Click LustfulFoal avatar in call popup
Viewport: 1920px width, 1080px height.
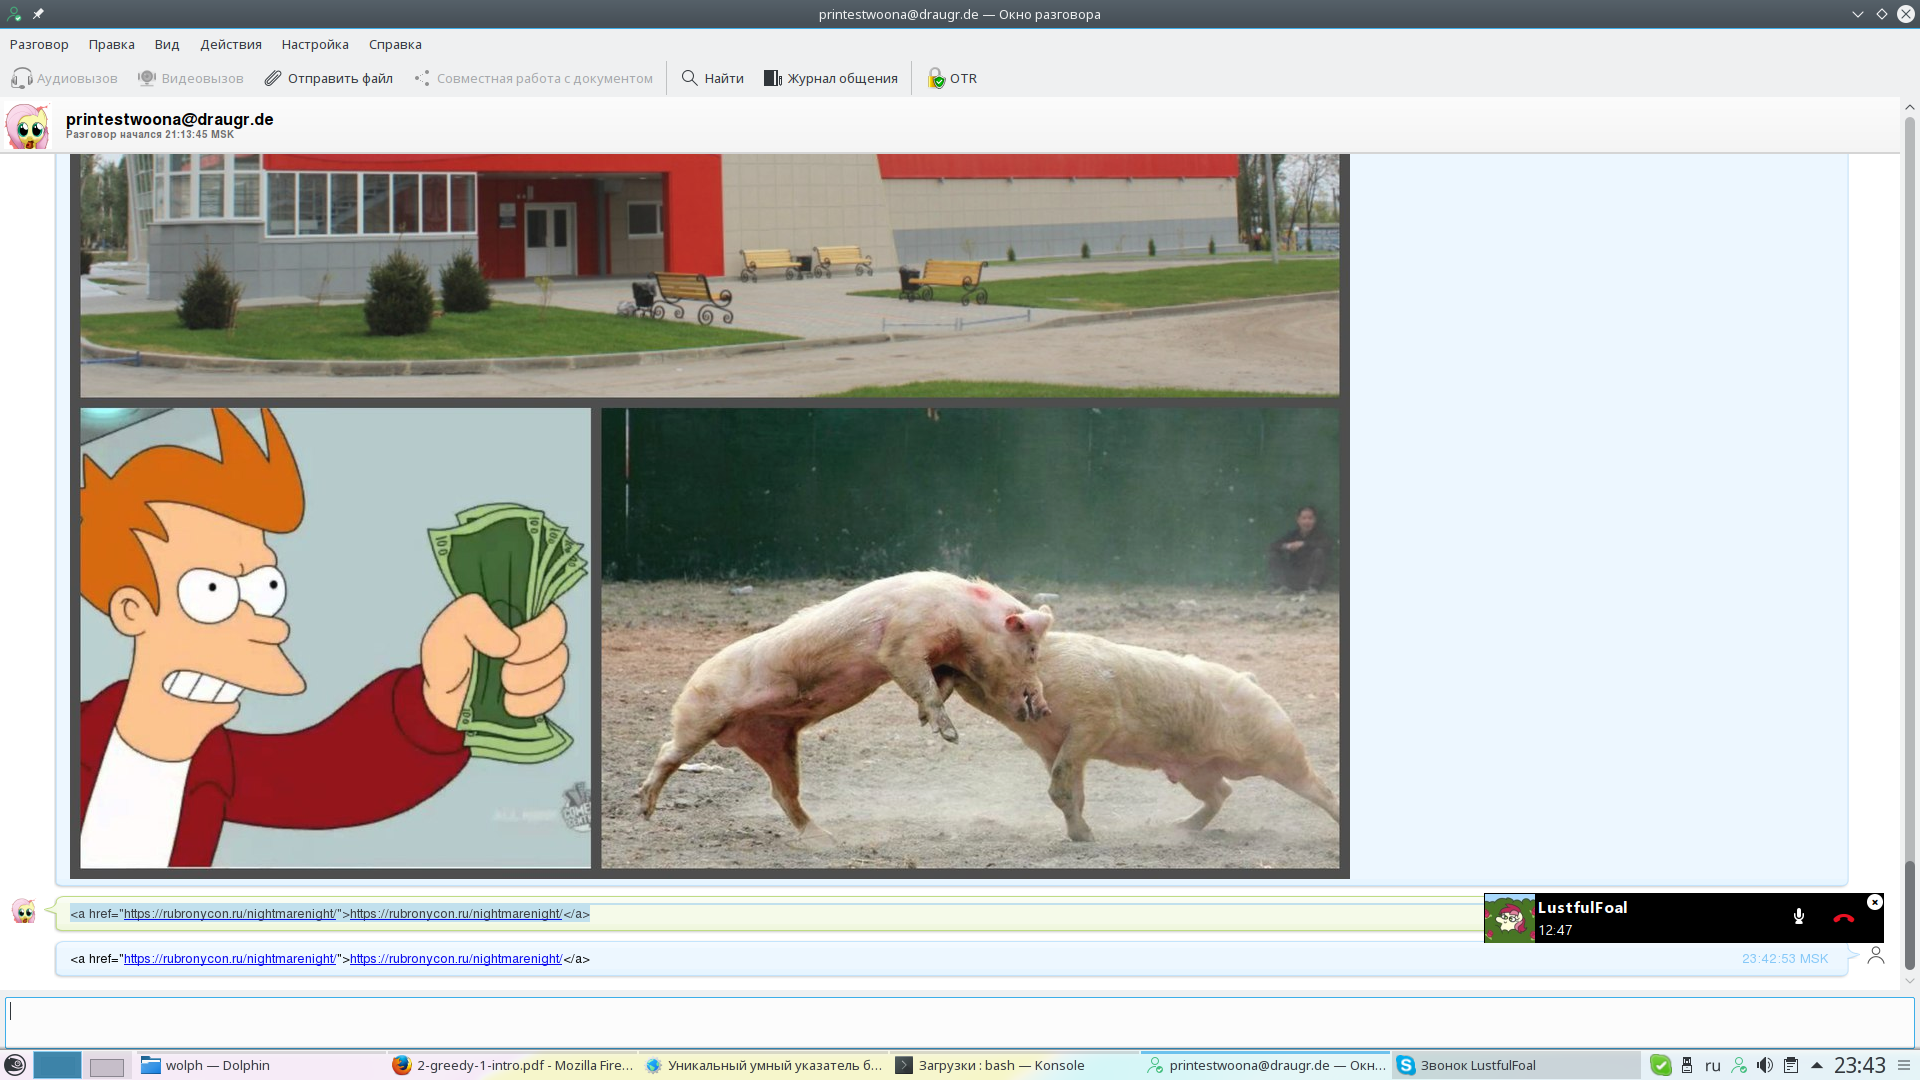point(1509,918)
